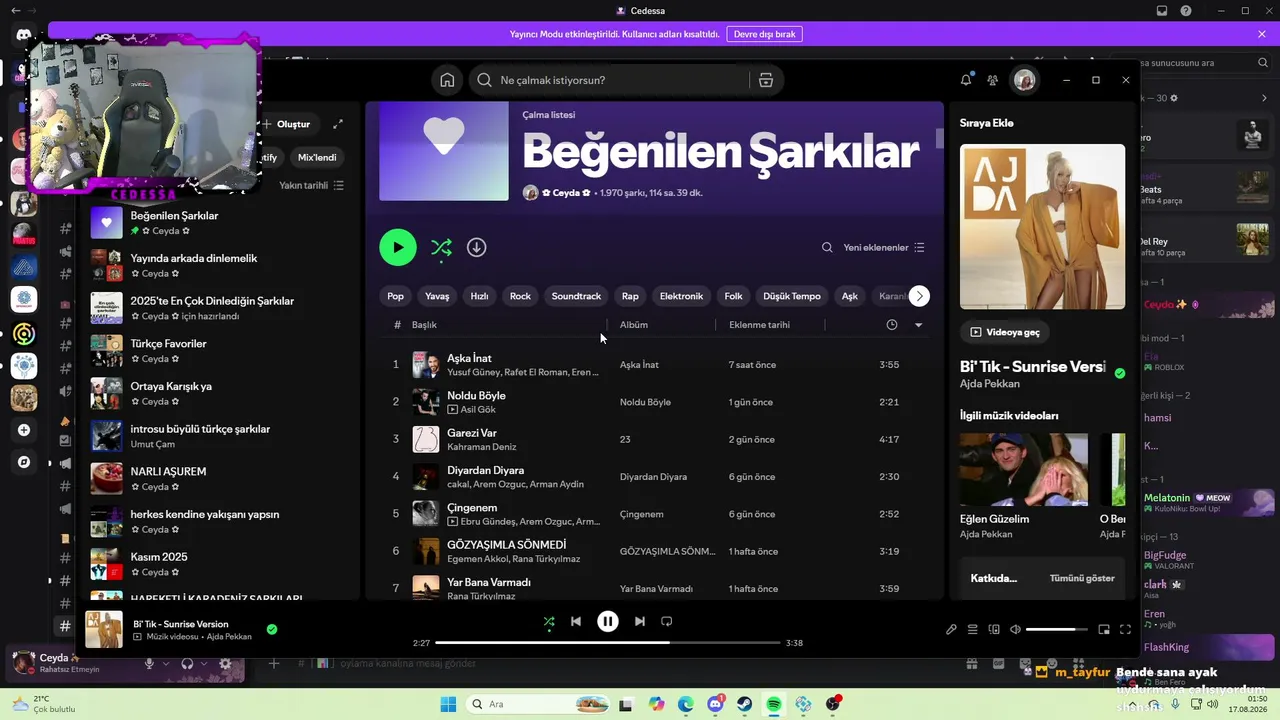Image resolution: width=1280 pixels, height=720 pixels.
Task: Toggle shuffle beside the green play button
Action: pos(441,247)
